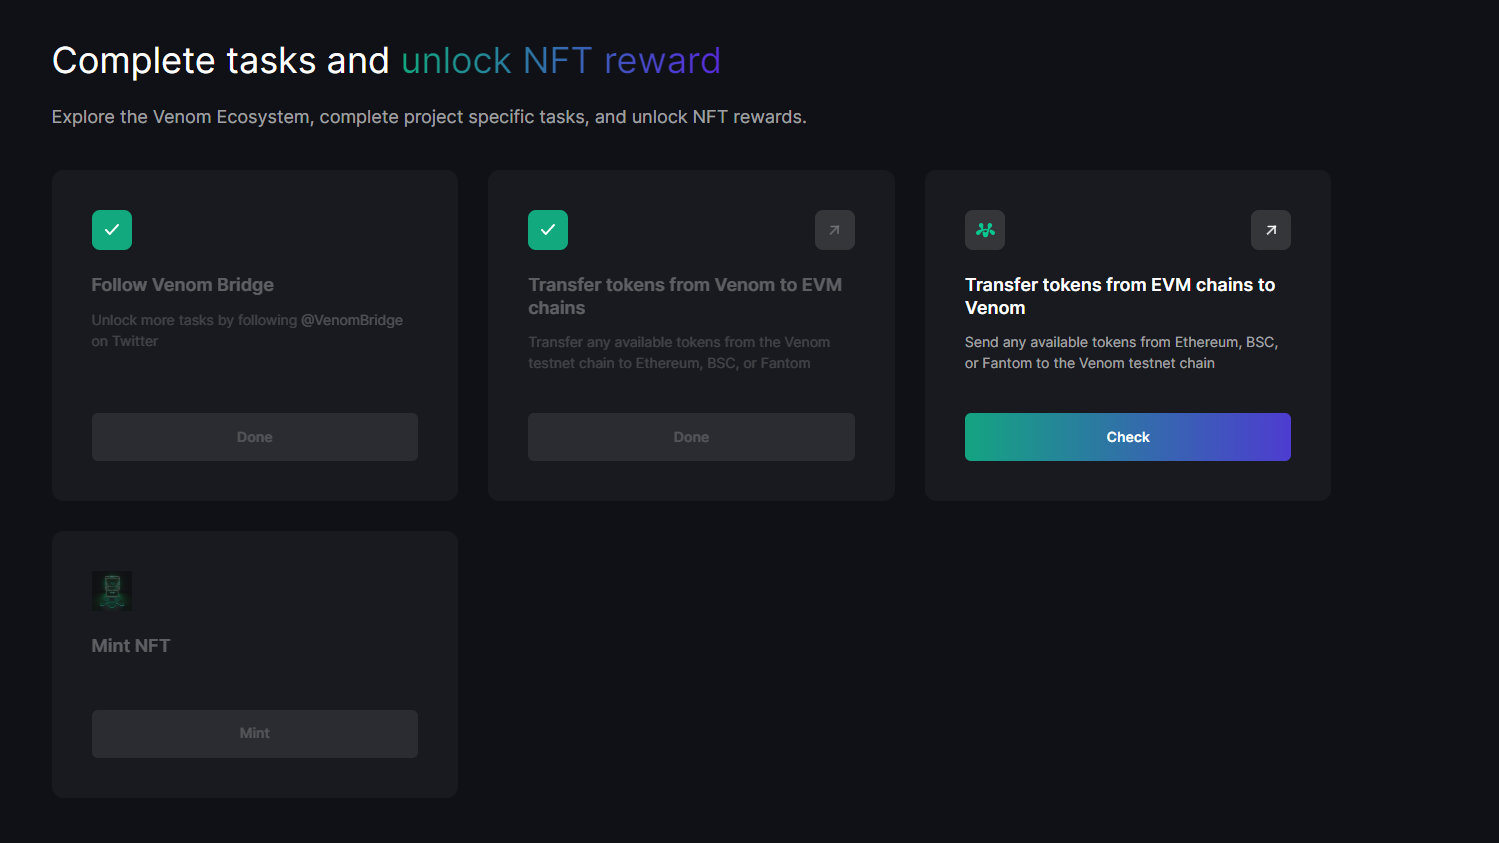
Task: Click Done button under Follow Venom Bridge
Action: (x=255, y=437)
